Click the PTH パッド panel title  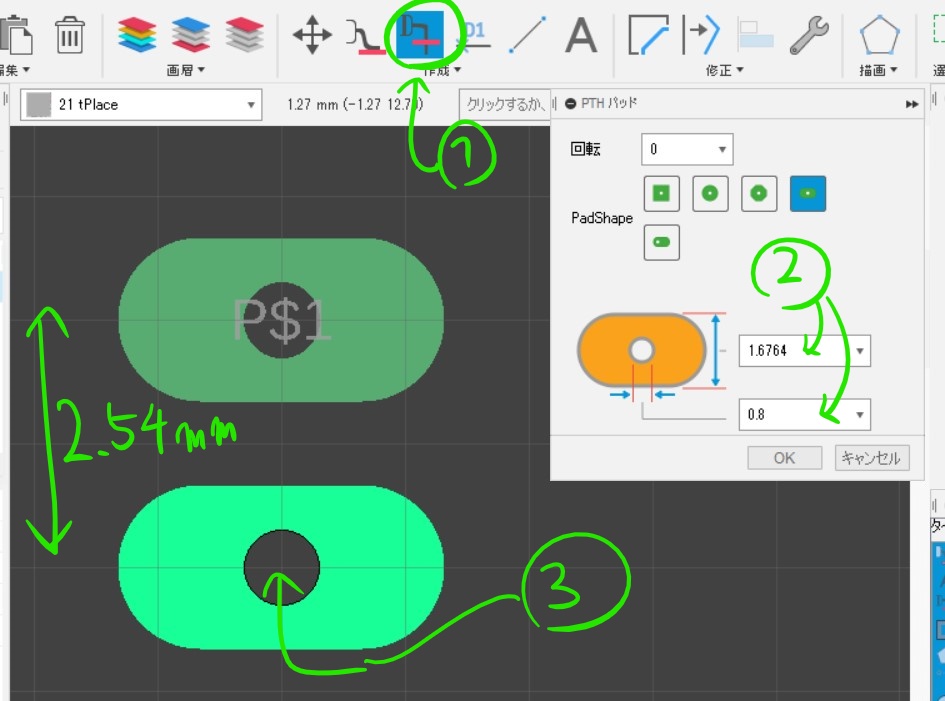(609, 104)
